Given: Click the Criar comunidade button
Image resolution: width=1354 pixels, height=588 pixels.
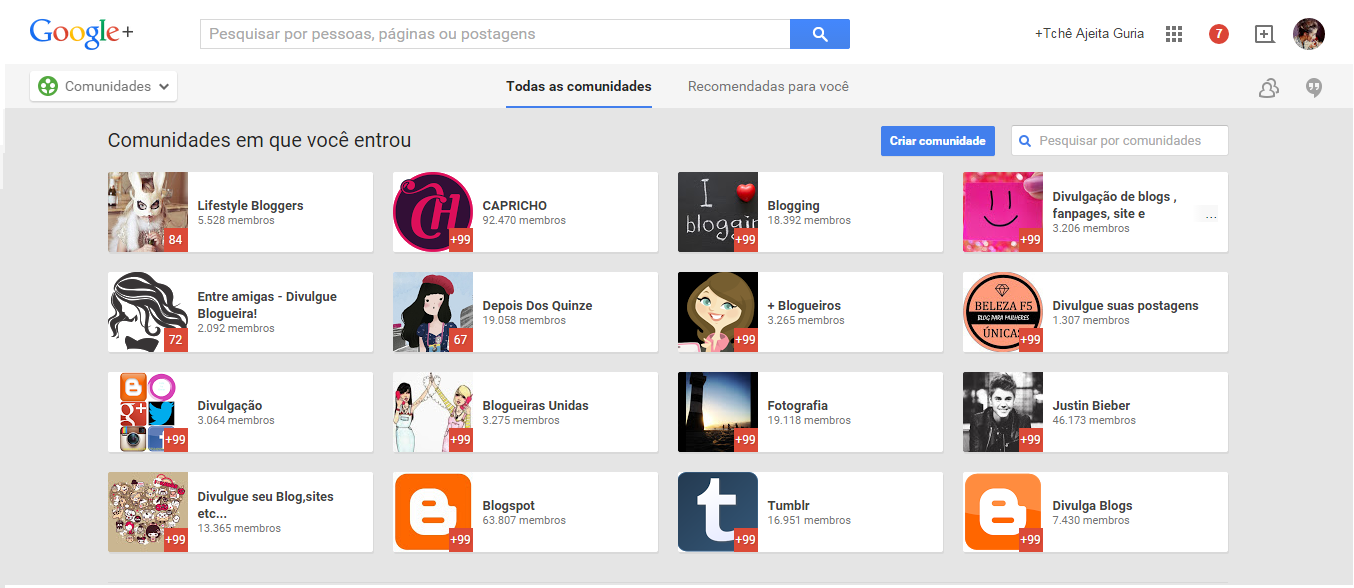Looking at the screenshot, I should click(x=938, y=141).
